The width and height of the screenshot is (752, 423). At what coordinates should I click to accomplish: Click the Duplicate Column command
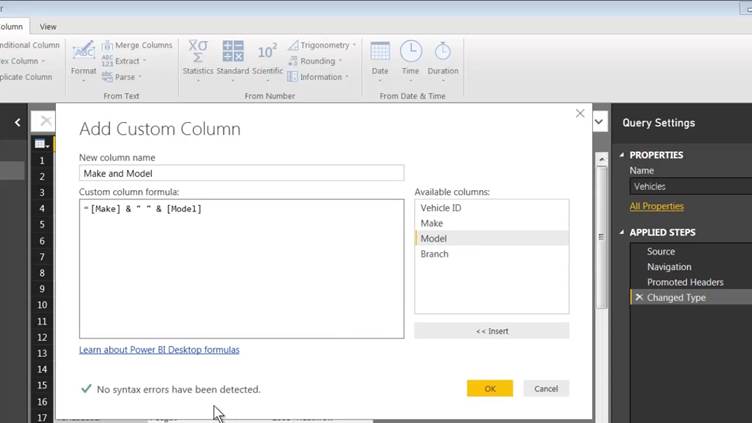(26, 77)
